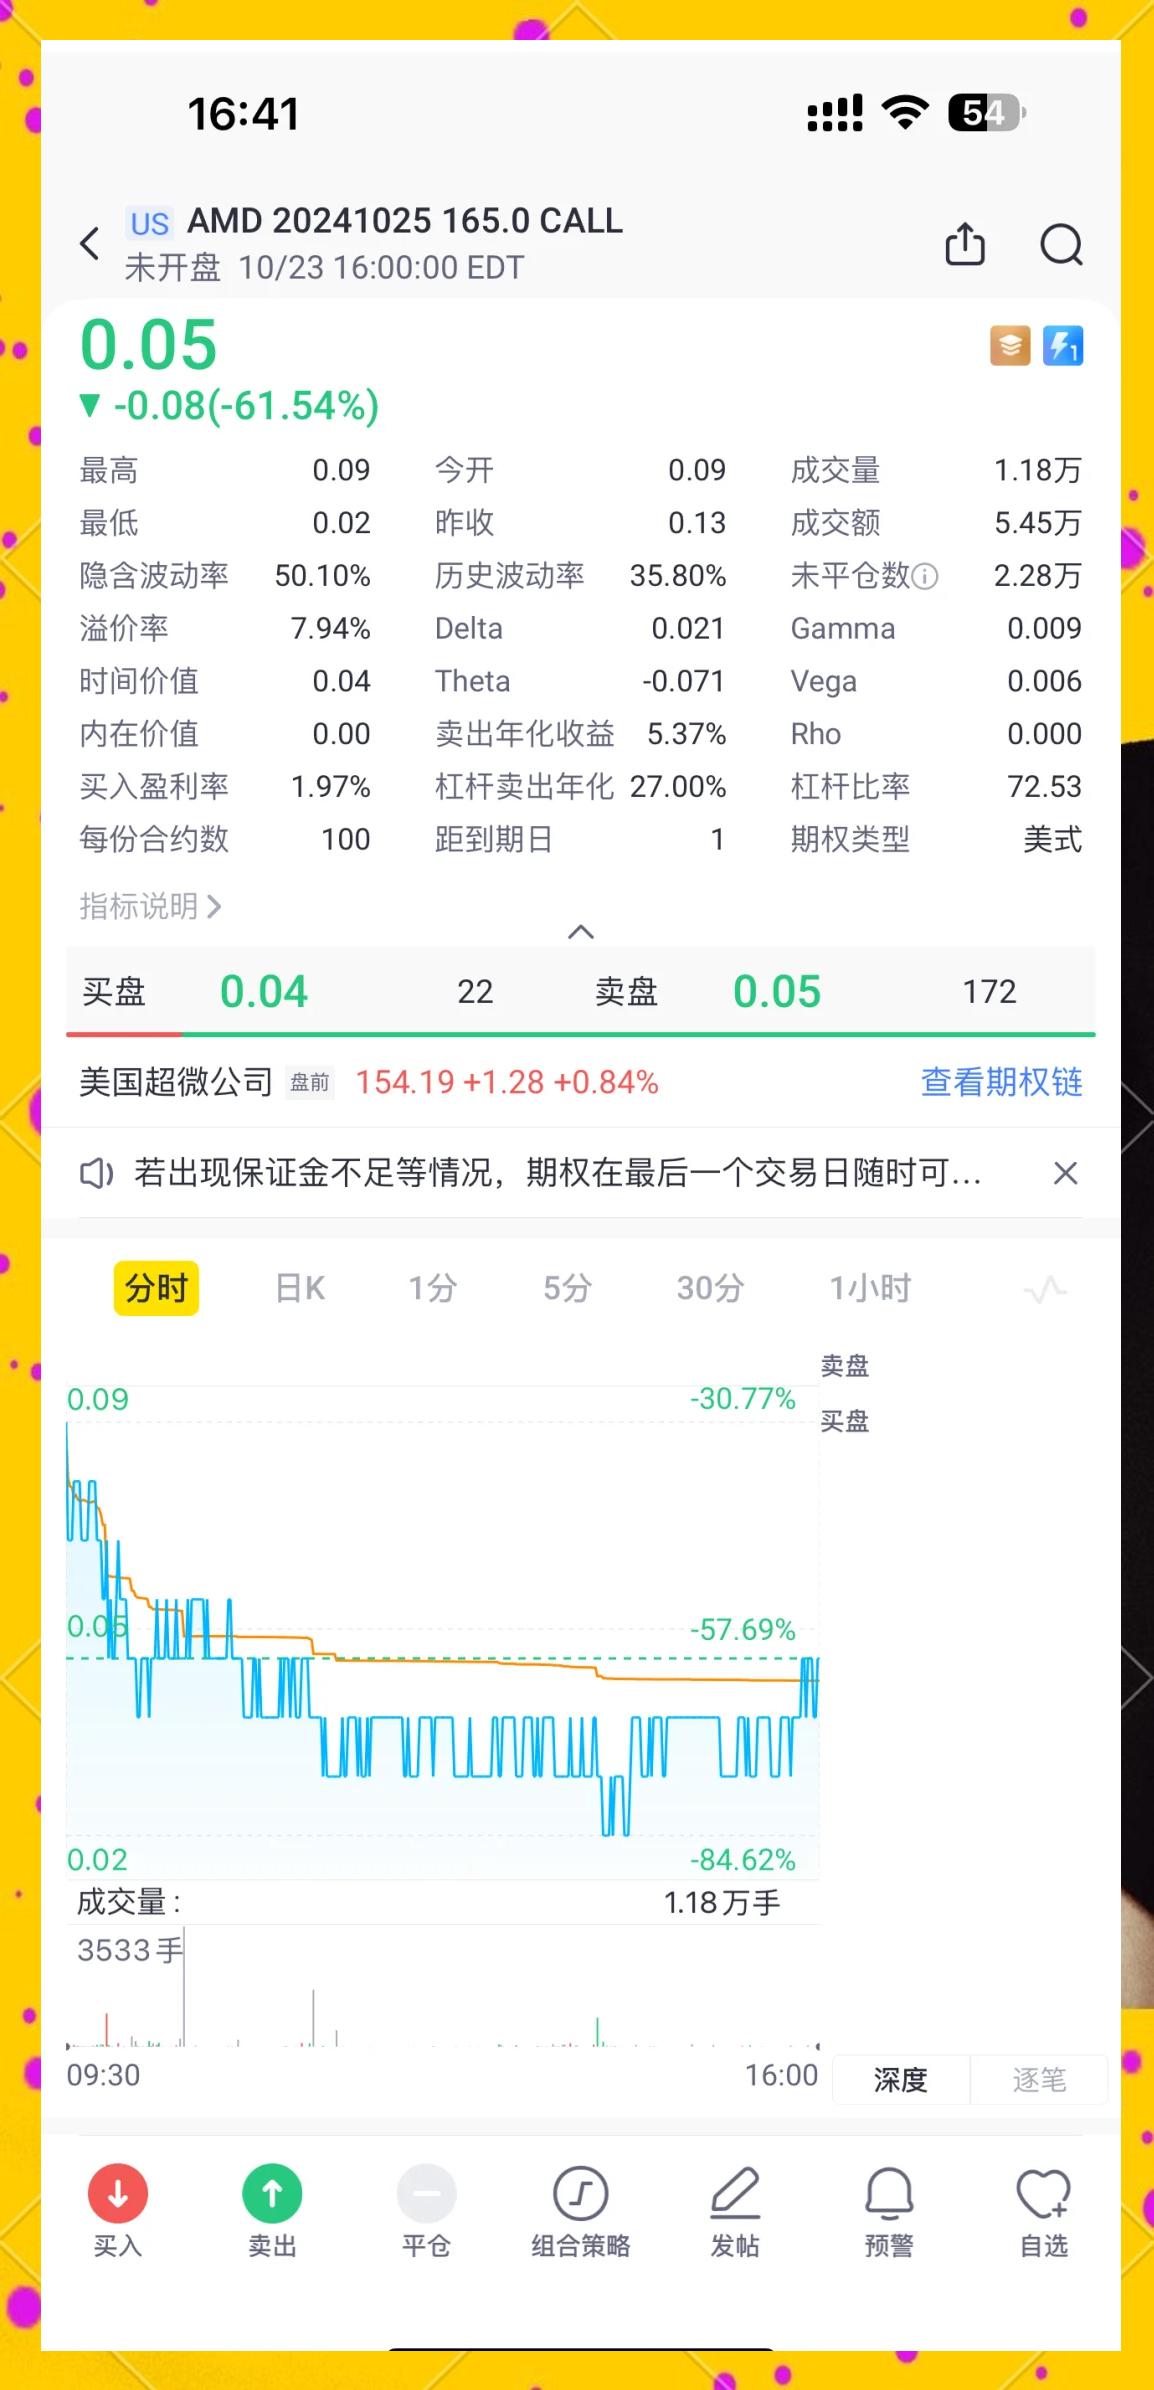Tap the 买入盈利率 value 1.97%
The width and height of the screenshot is (1154, 2390).
tap(330, 787)
